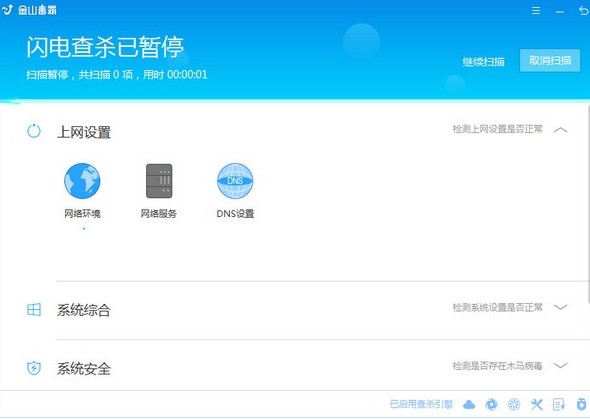Click the 取消扫描 button
Screen dimensions: 590x419
[550, 60]
